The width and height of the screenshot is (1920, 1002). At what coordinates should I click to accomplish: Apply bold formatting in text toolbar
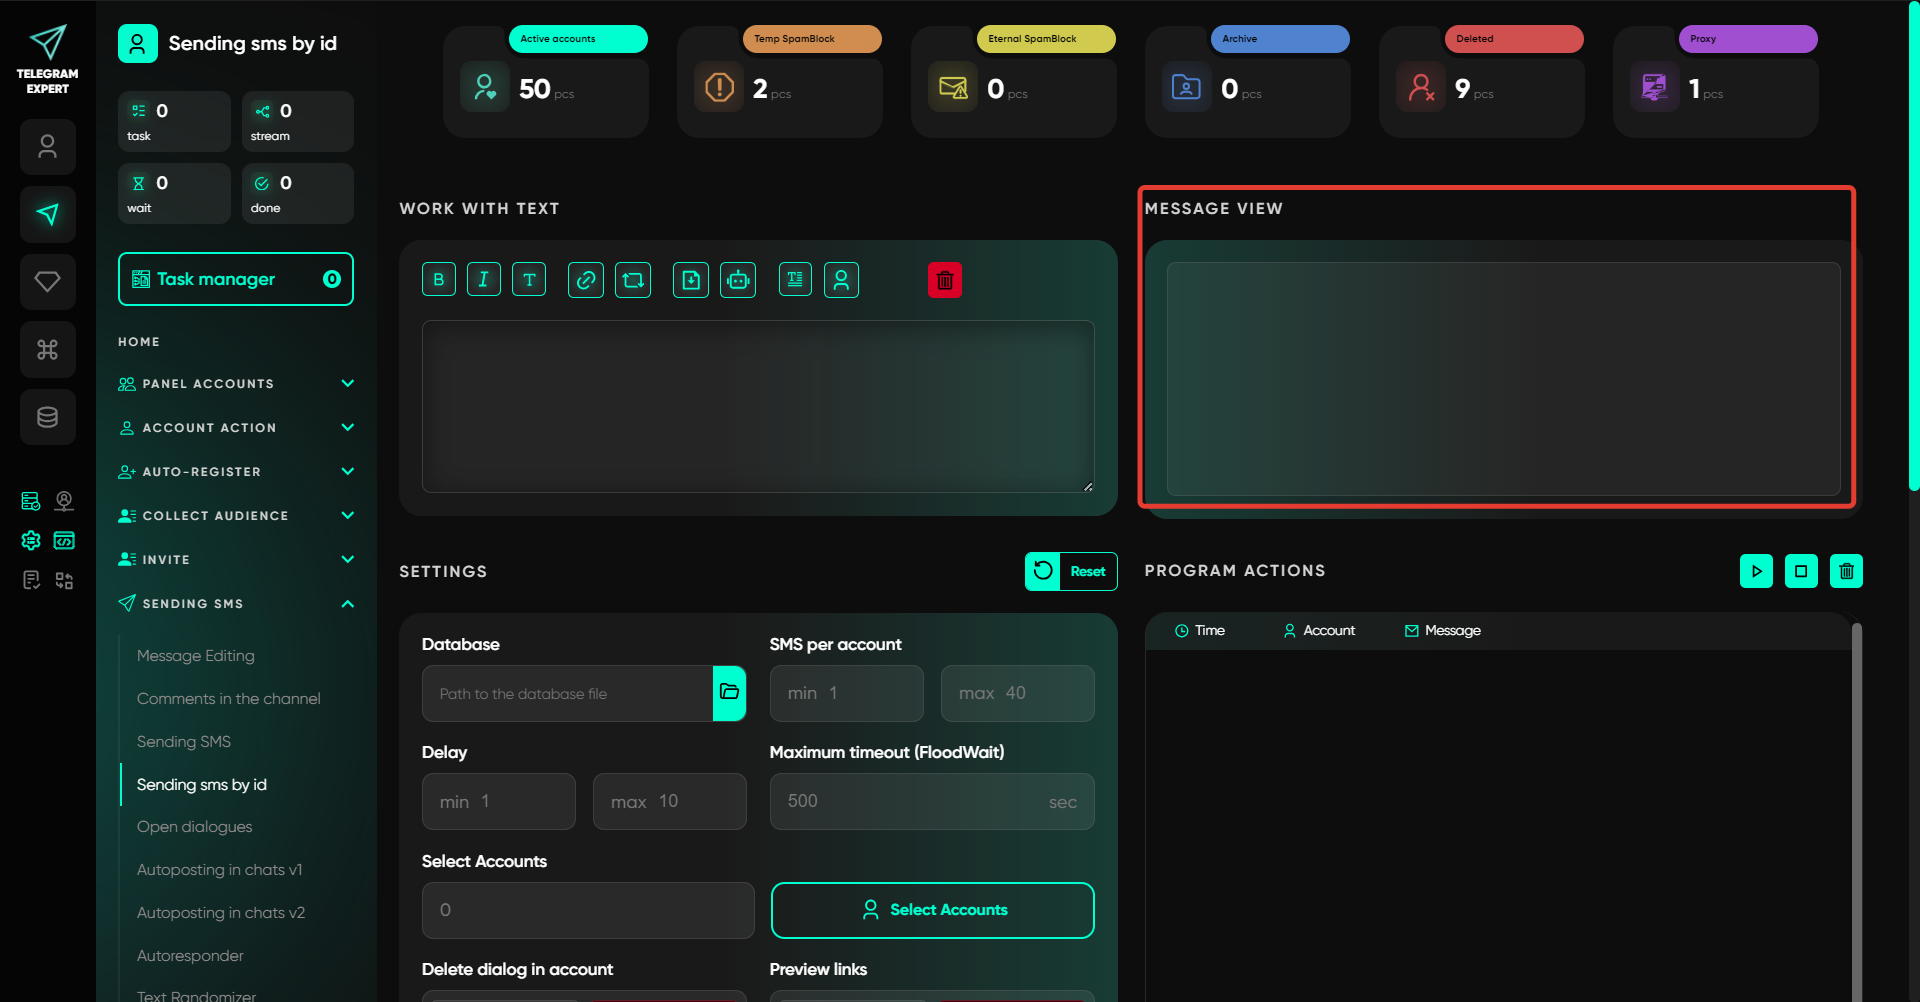coord(438,280)
